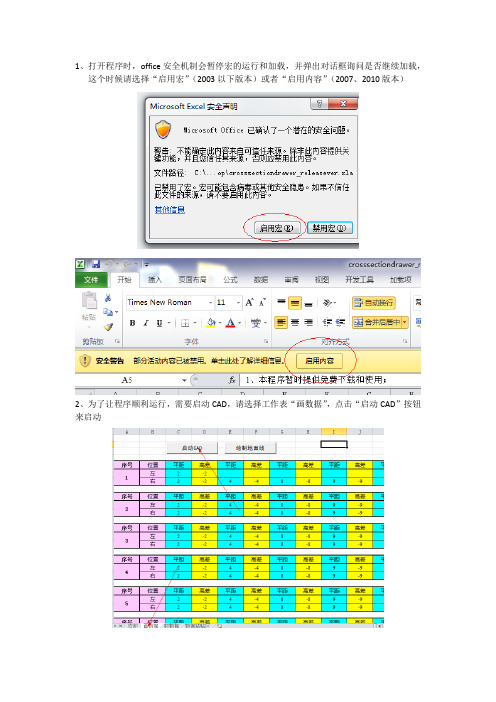Click the Orientation text angle icon

328,303
